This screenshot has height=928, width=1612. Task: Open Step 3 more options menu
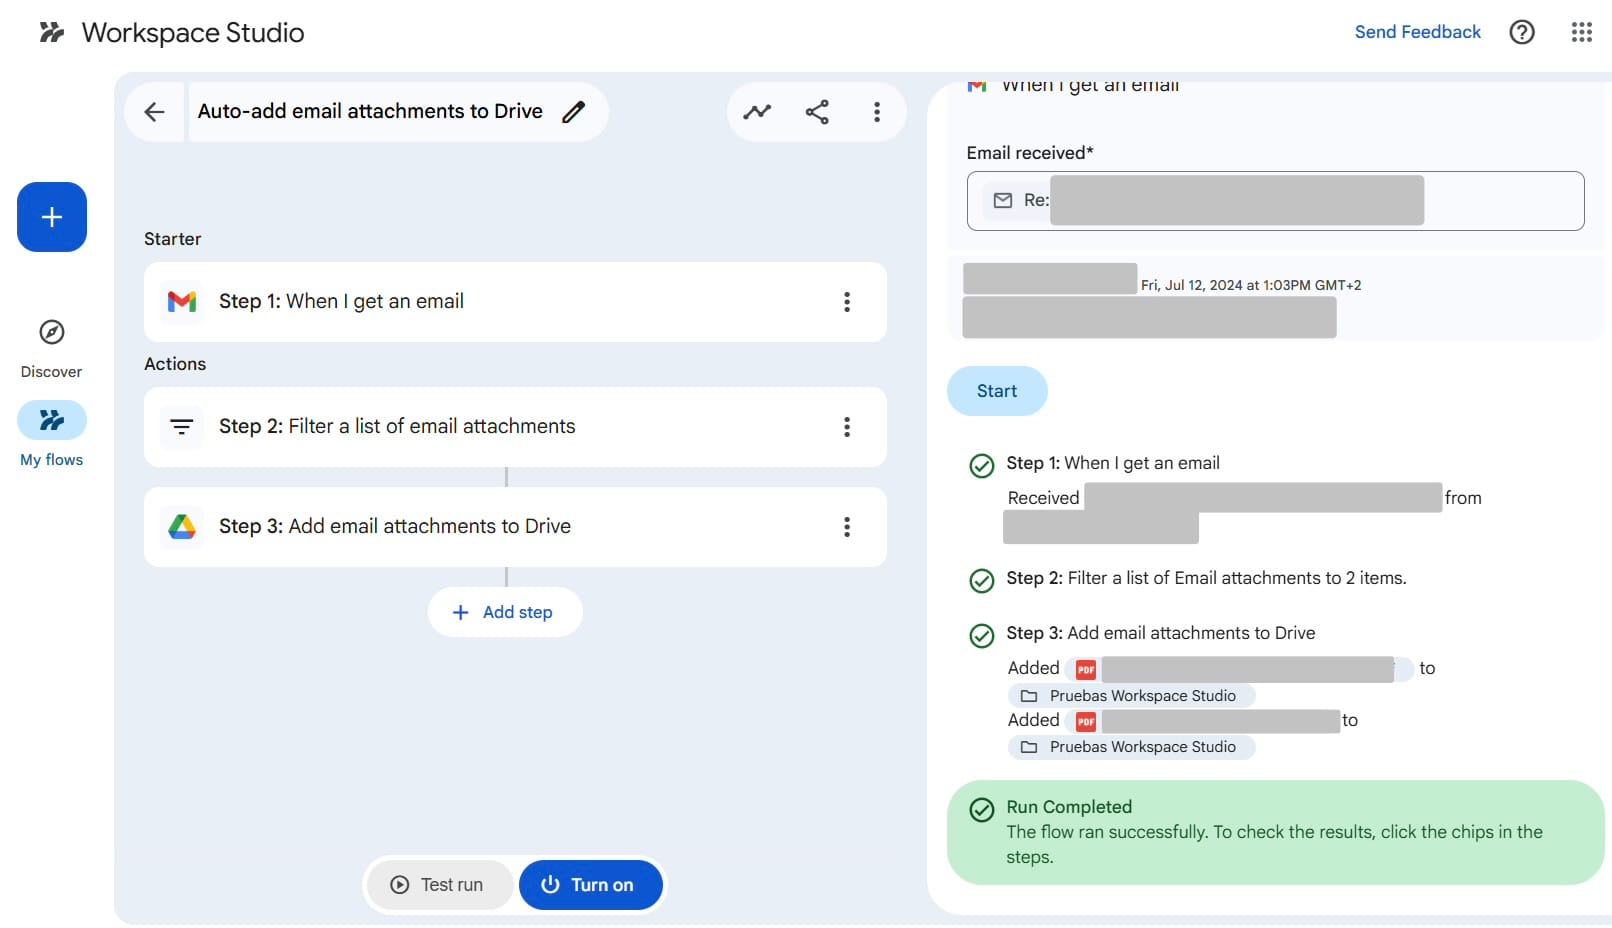tap(847, 527)
